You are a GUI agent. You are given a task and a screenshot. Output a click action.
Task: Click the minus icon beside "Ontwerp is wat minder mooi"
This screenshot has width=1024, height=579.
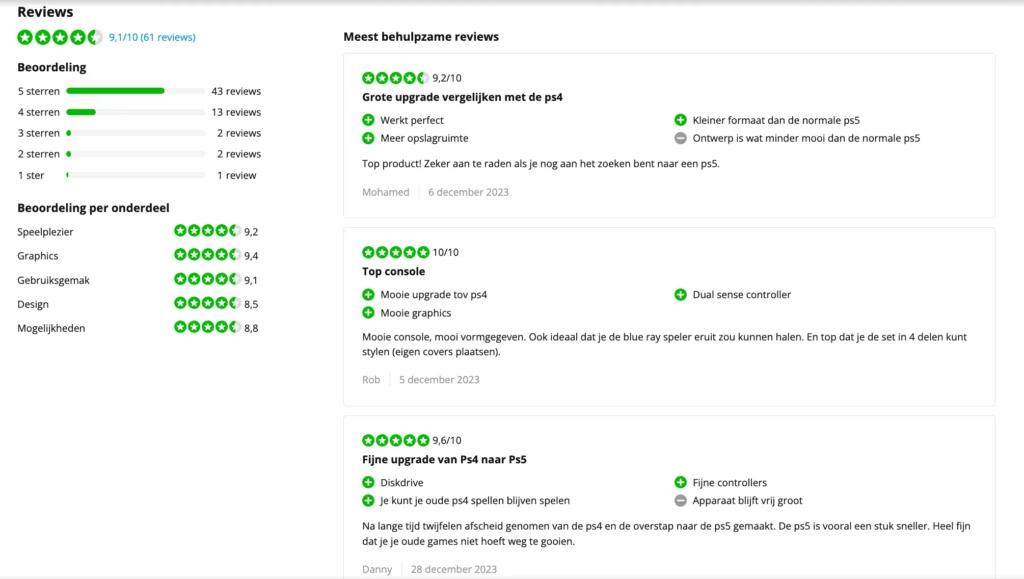tap(681, 138)
